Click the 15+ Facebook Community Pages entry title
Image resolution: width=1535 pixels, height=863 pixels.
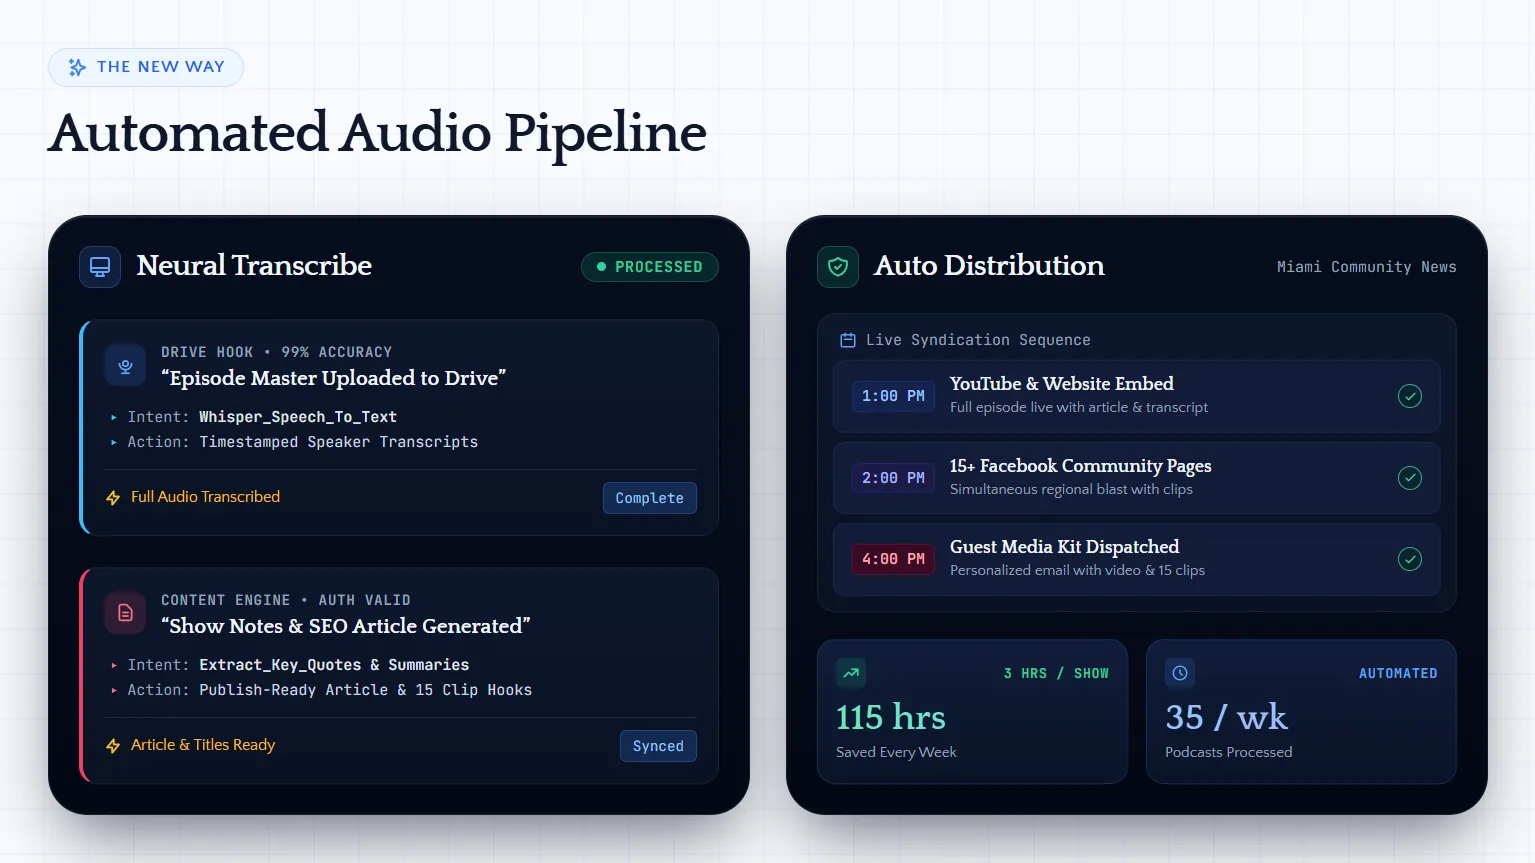[x=1080, y=466]
